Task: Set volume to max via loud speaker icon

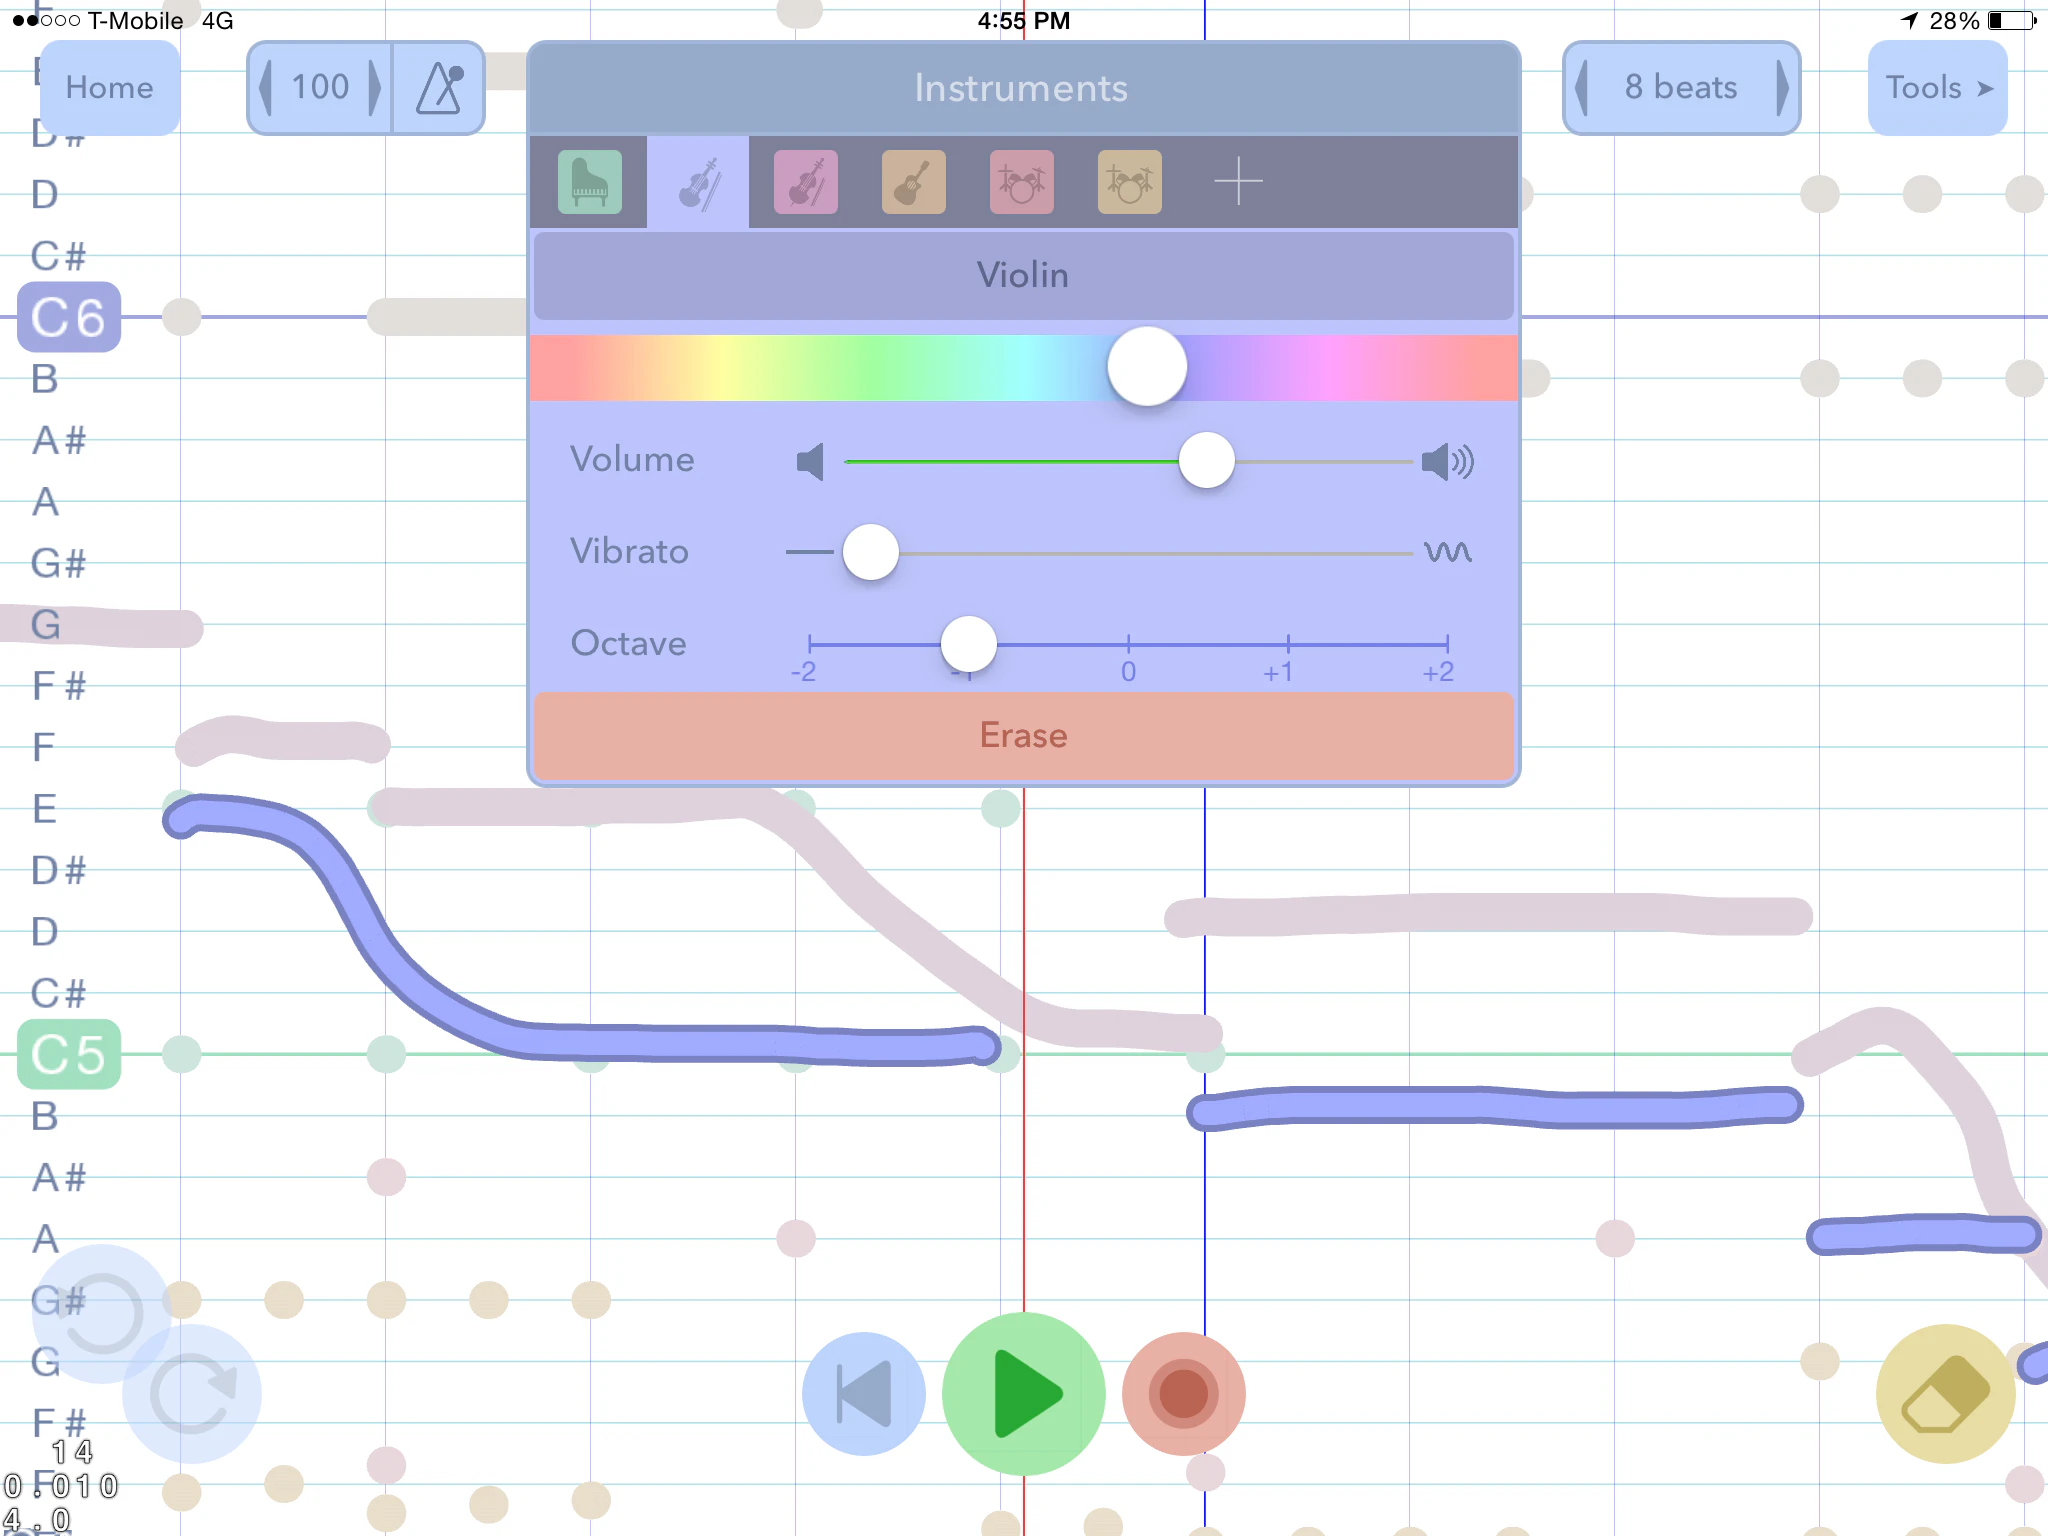Action: point(1447,461)
